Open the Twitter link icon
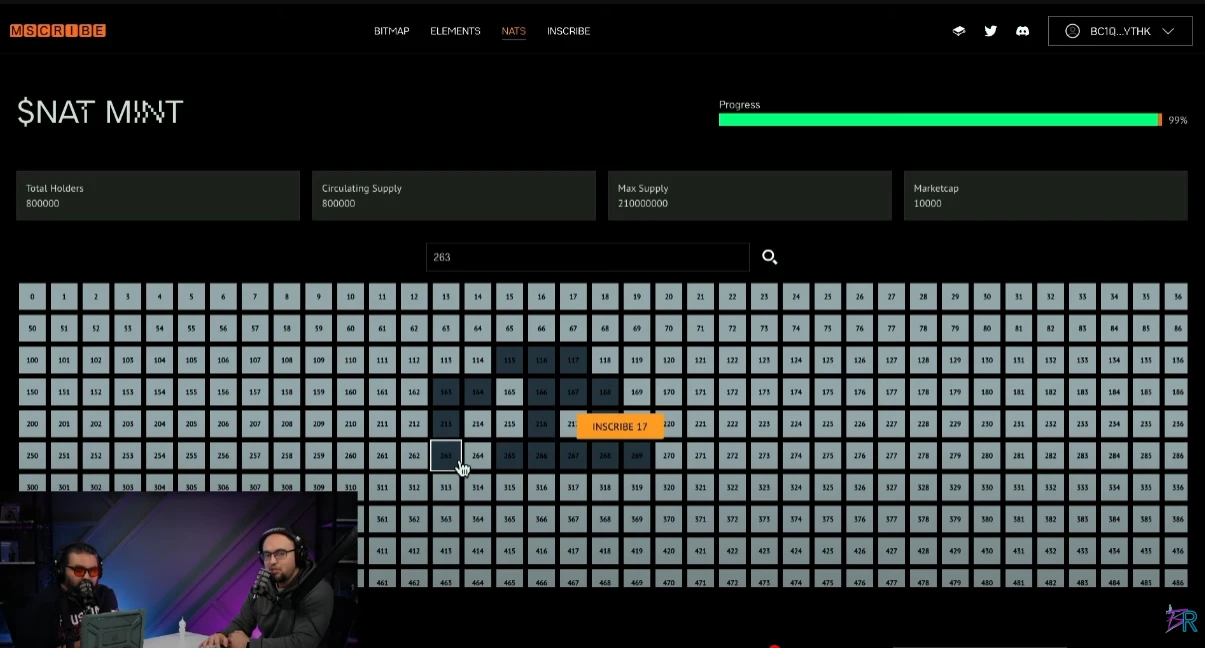Screen dimensions: 1205x648 pyautogui.click(x=991, y=31)
